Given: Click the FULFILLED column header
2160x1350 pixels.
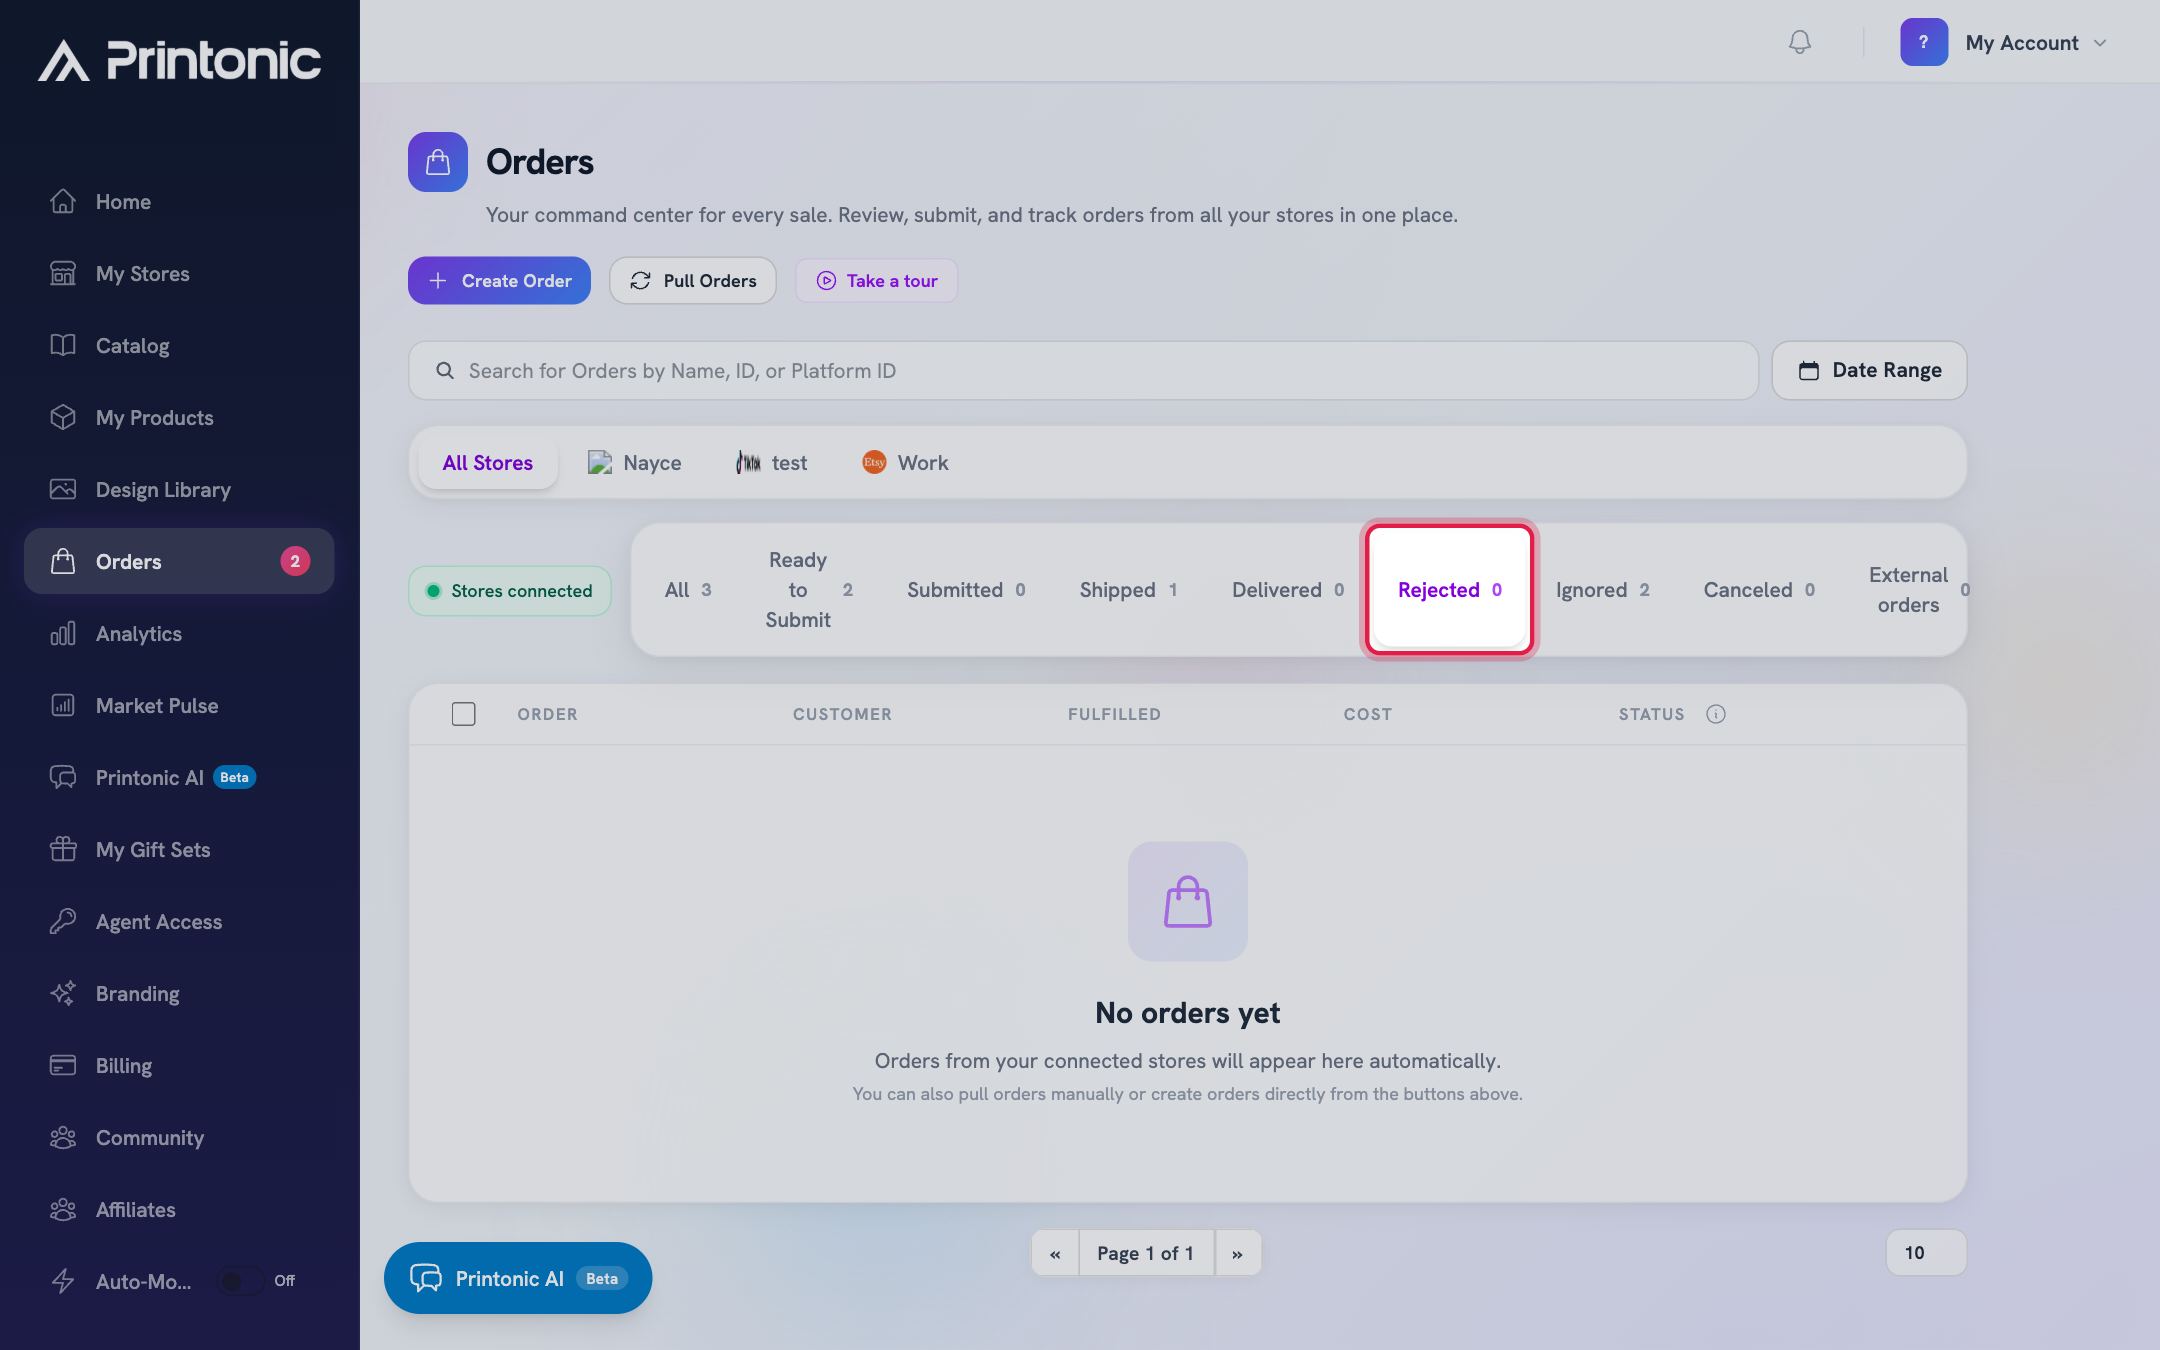Looking at the screenshot, I should coord(1114,714).
